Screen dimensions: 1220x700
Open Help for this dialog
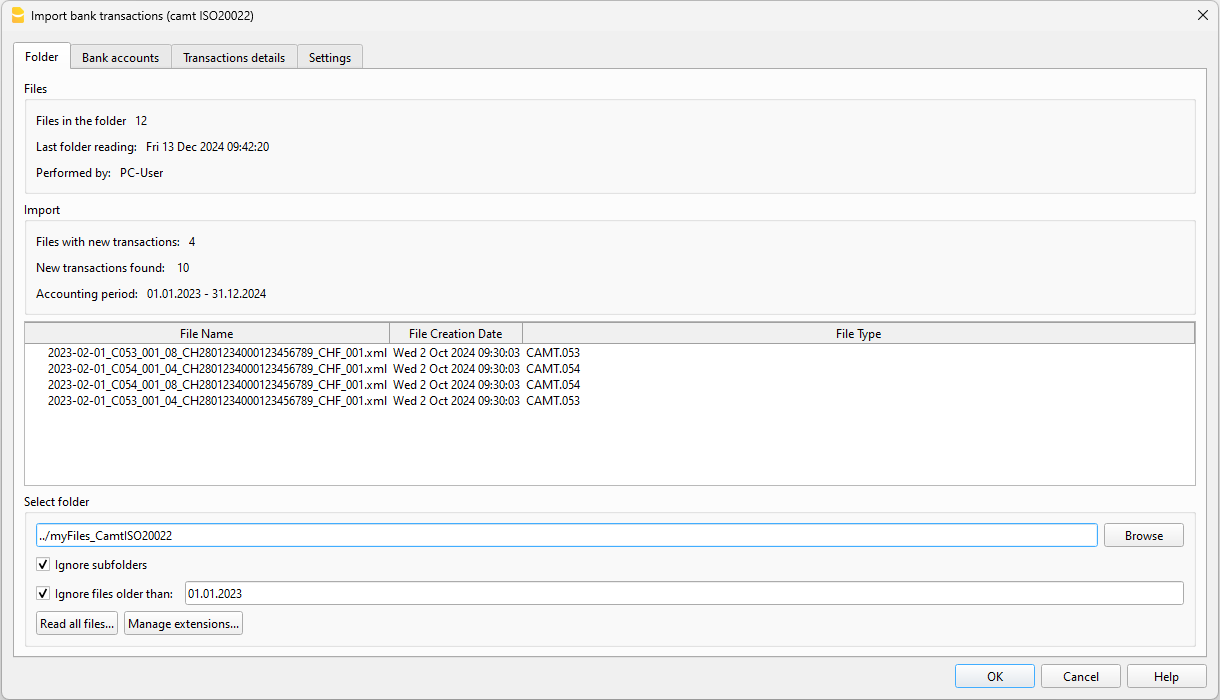point(1166,677)
